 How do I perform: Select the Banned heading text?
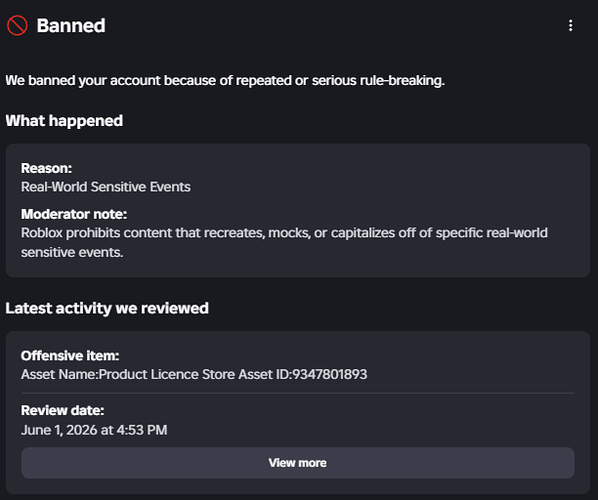tap(71, 26)
